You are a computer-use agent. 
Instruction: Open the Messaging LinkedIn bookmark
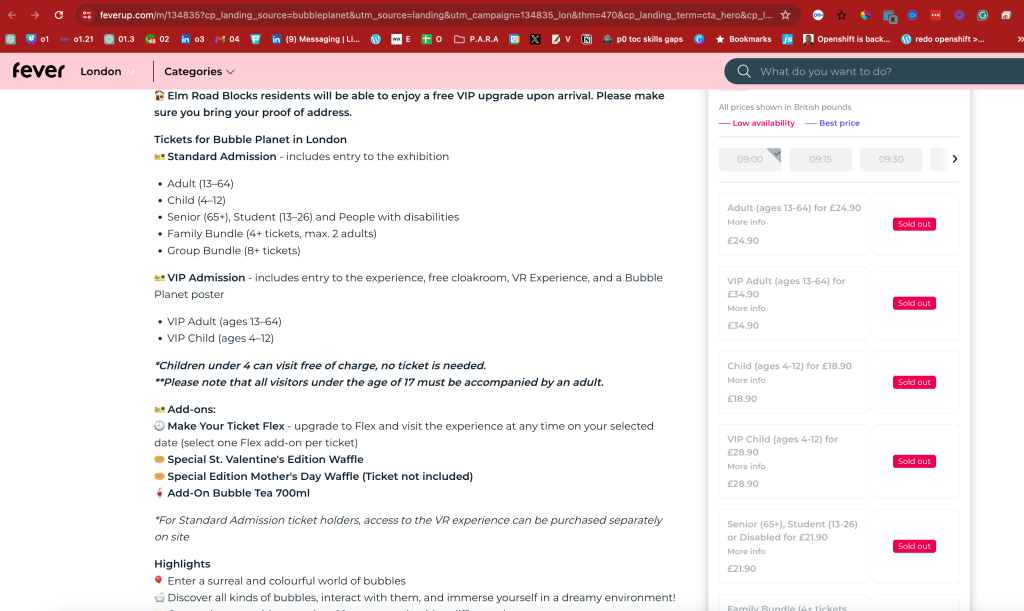(315, 39)
